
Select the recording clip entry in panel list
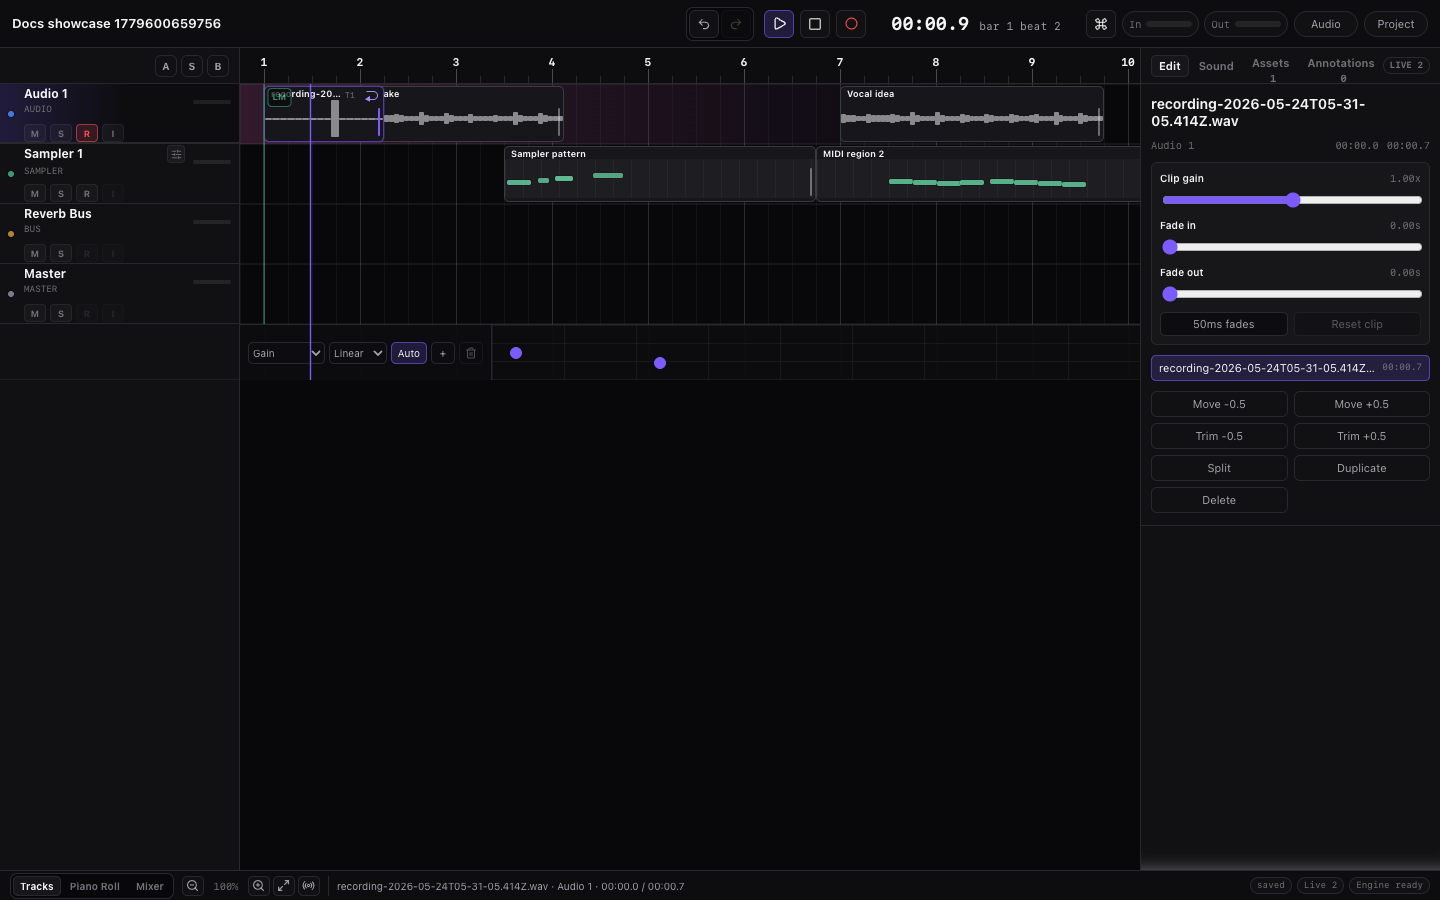1290,368
